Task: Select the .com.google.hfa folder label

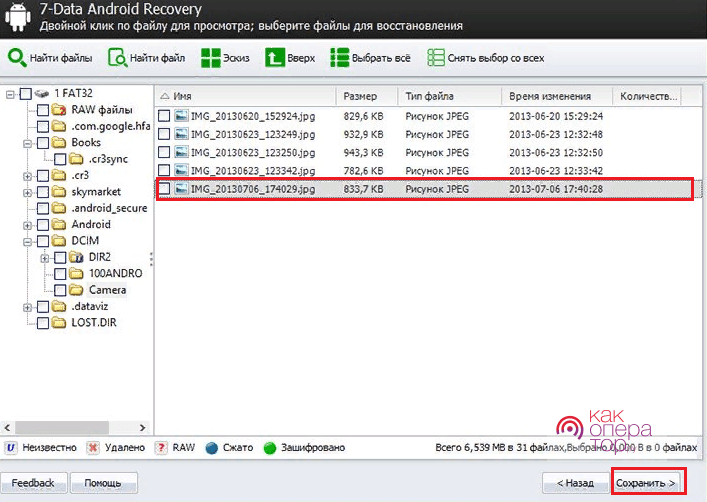Action: click(x=110, y=126)
